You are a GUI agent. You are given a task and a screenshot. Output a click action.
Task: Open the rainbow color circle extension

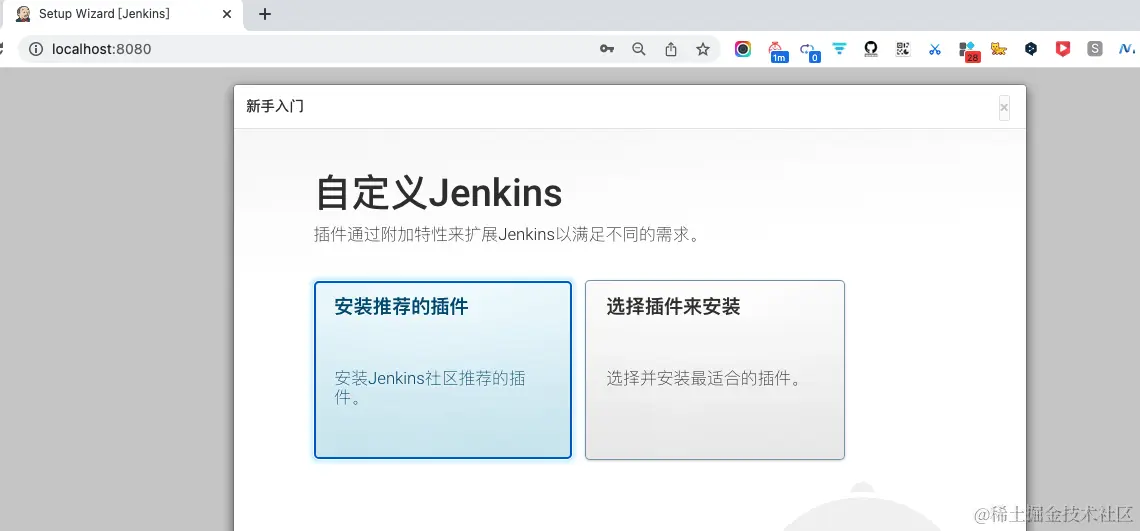742,49
